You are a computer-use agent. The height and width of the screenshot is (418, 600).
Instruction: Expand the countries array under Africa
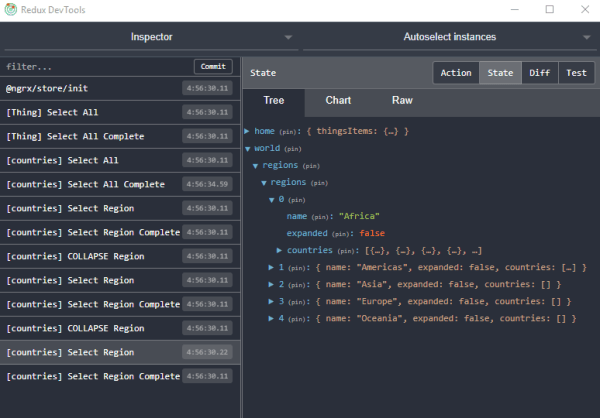tap(280, 250)
